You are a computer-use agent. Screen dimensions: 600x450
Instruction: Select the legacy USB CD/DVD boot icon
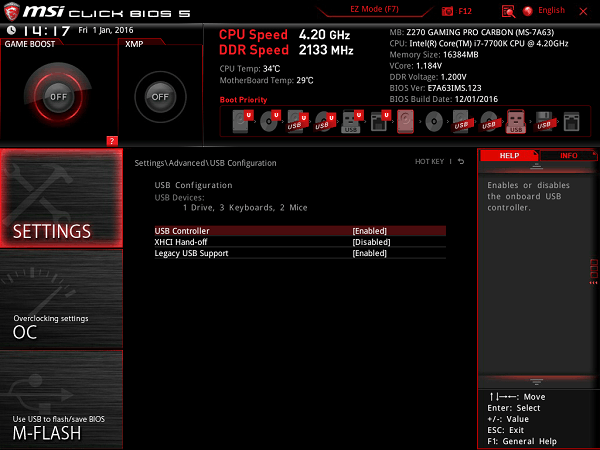(x=489, y=121)
